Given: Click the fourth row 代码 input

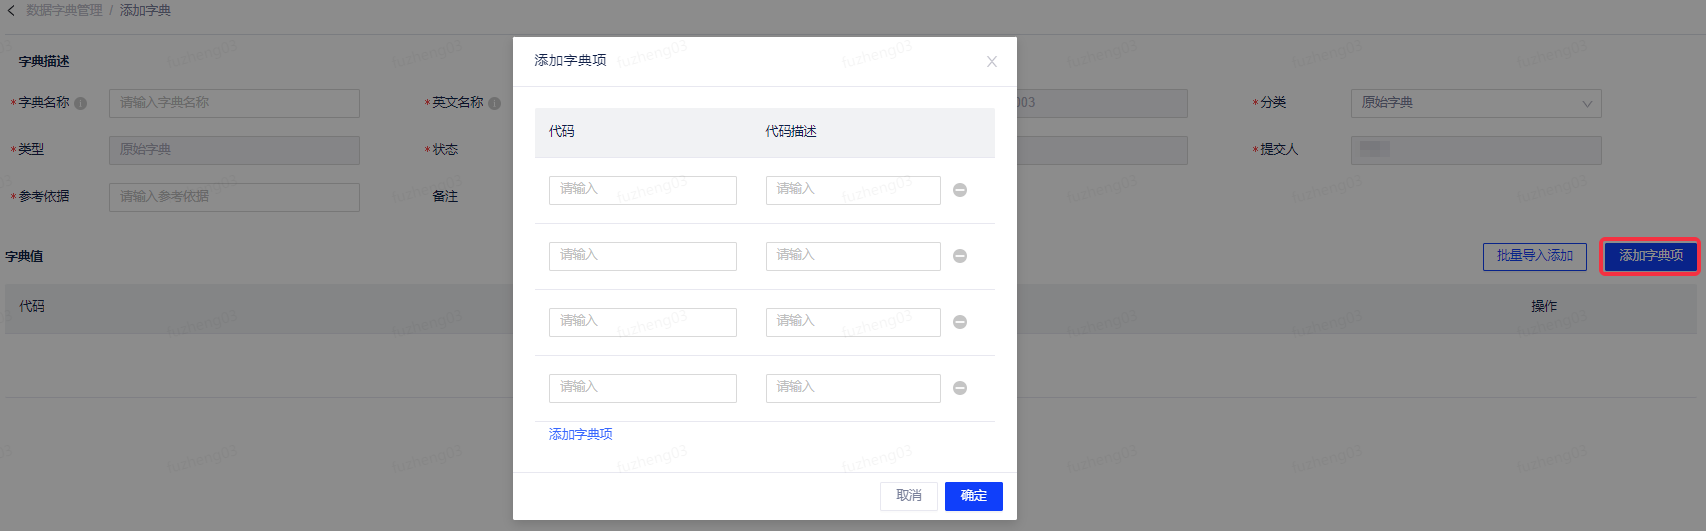Looking at the screenshot, I should click(x=643, y=388).
